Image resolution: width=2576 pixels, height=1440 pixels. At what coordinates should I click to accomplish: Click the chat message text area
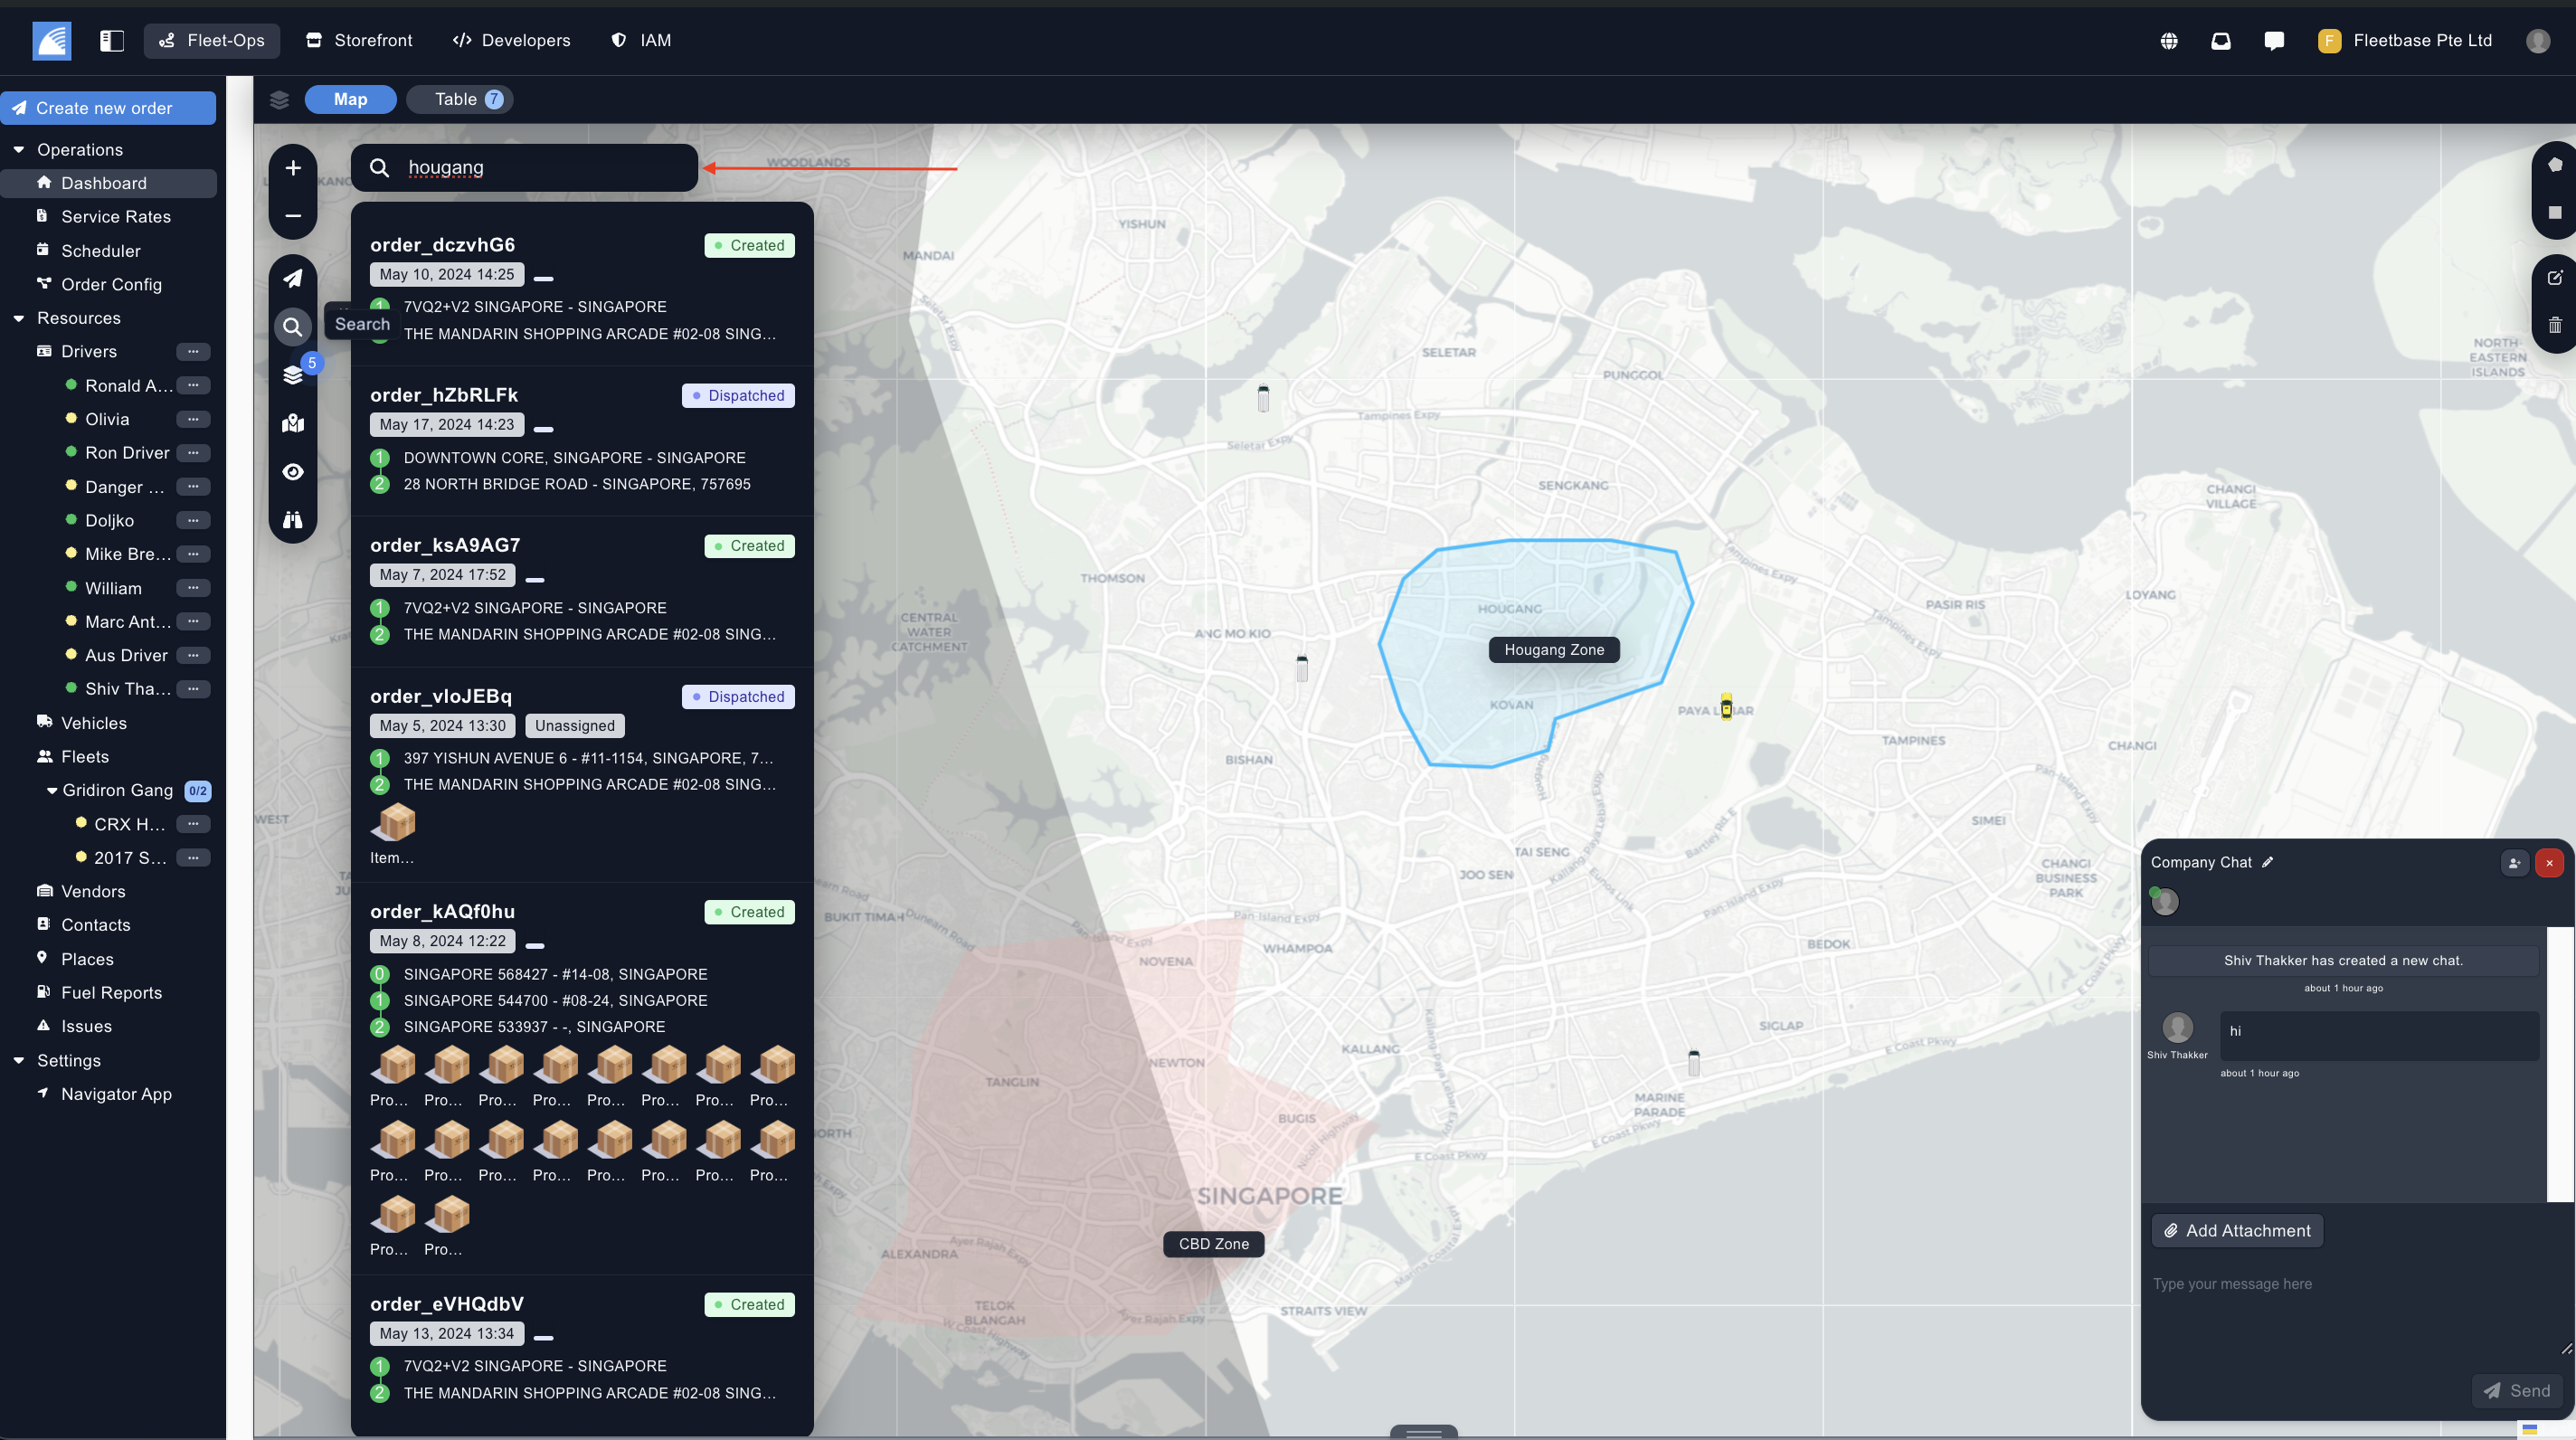[x=2355, y=1310]
